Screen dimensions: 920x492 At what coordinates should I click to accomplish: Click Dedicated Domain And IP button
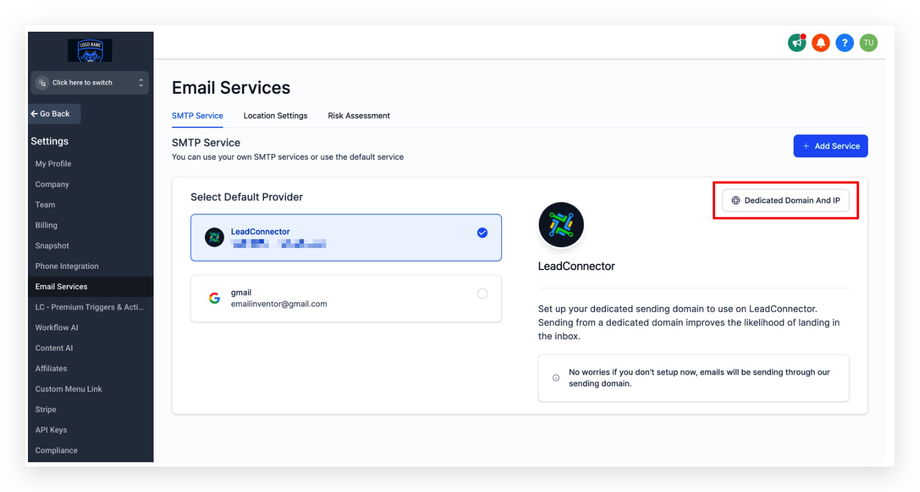[785, 201]
